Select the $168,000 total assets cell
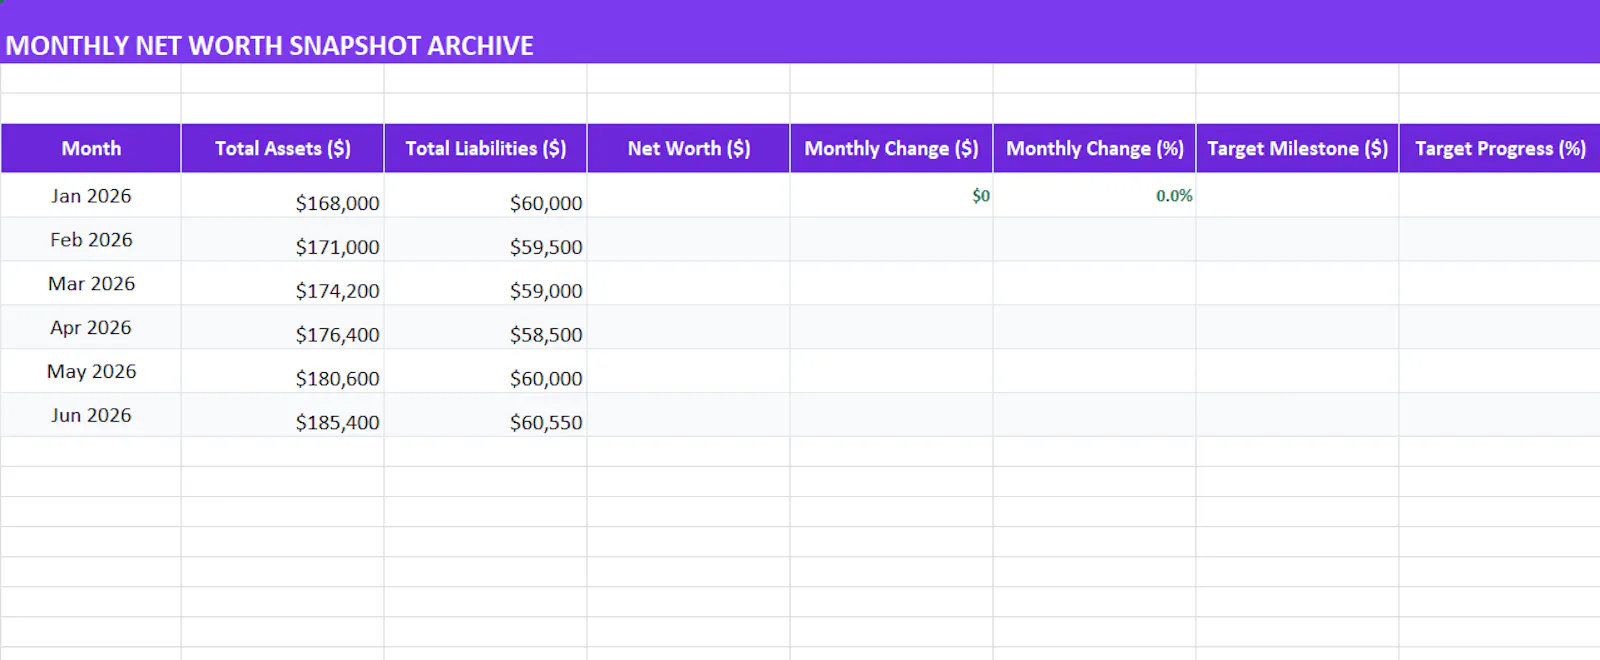Viewport: 1600px width, 660px height. [283, 196]
